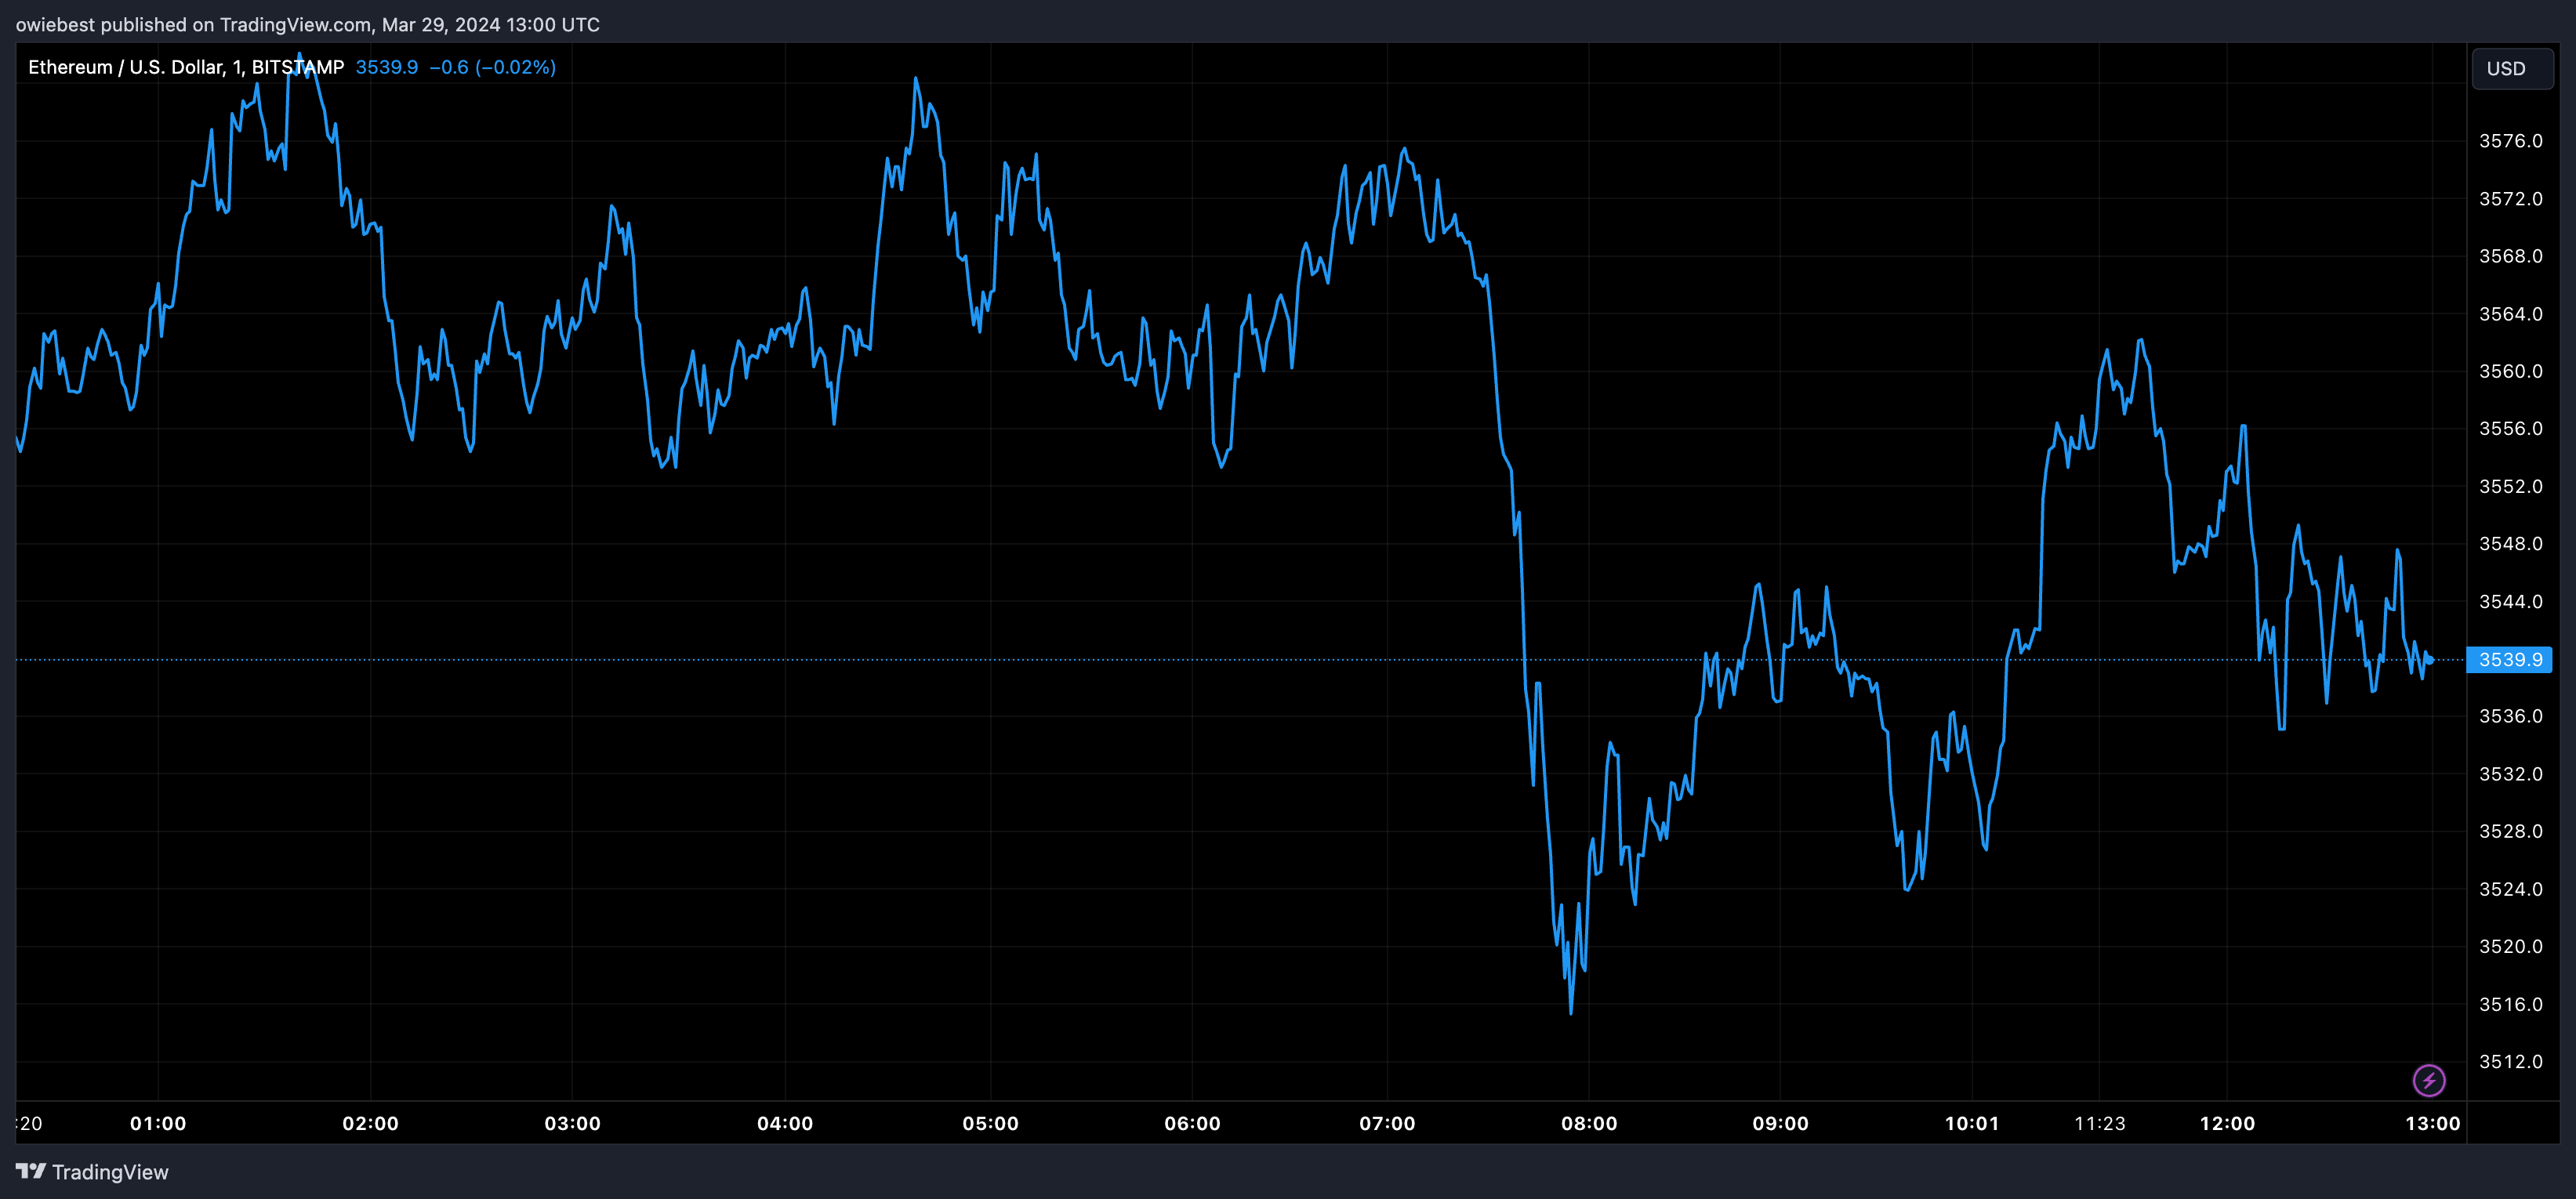This screenshot has height=1199, width=2576.
Task: Click the TradingView logo at bottom left
Action: pyautogui.click(x=92, y=1172)
